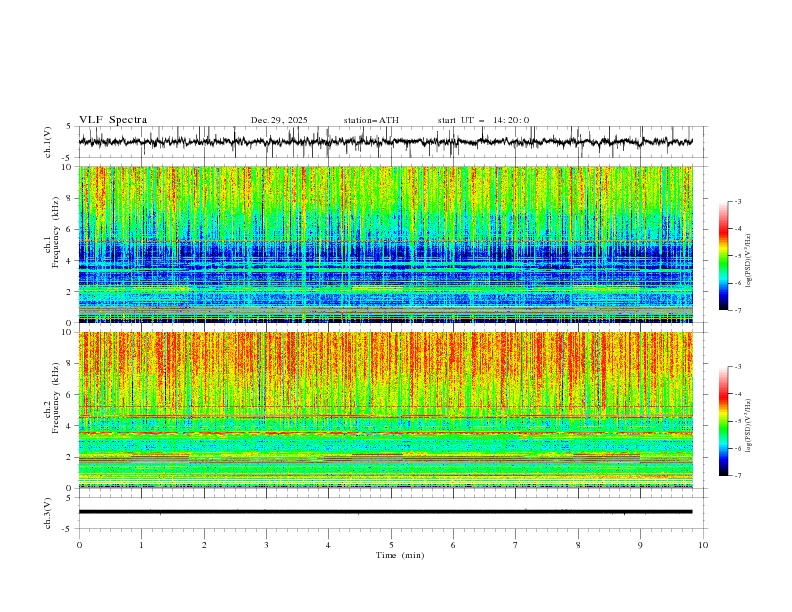Click the 'Time (min)' axis label
The image size is (792, 612).
tap(400, 555)
